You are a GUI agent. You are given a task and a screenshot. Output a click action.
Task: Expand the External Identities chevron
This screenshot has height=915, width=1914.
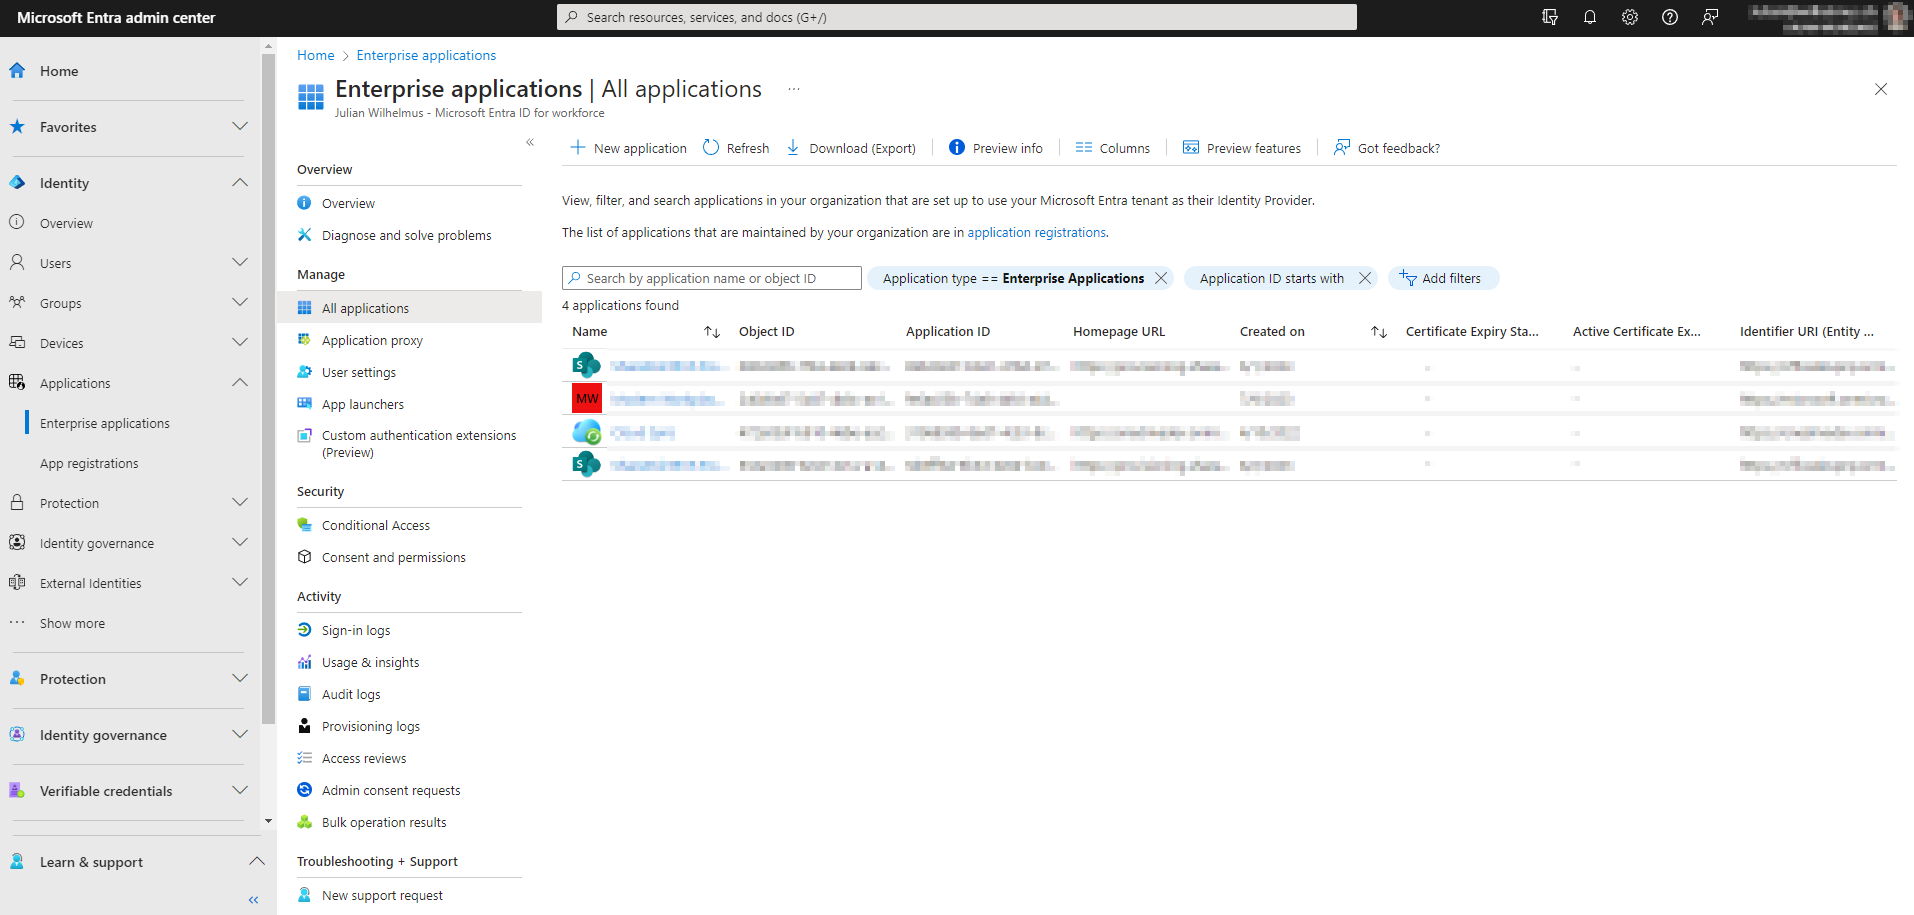pyautogui.click(x=240, y=583)
